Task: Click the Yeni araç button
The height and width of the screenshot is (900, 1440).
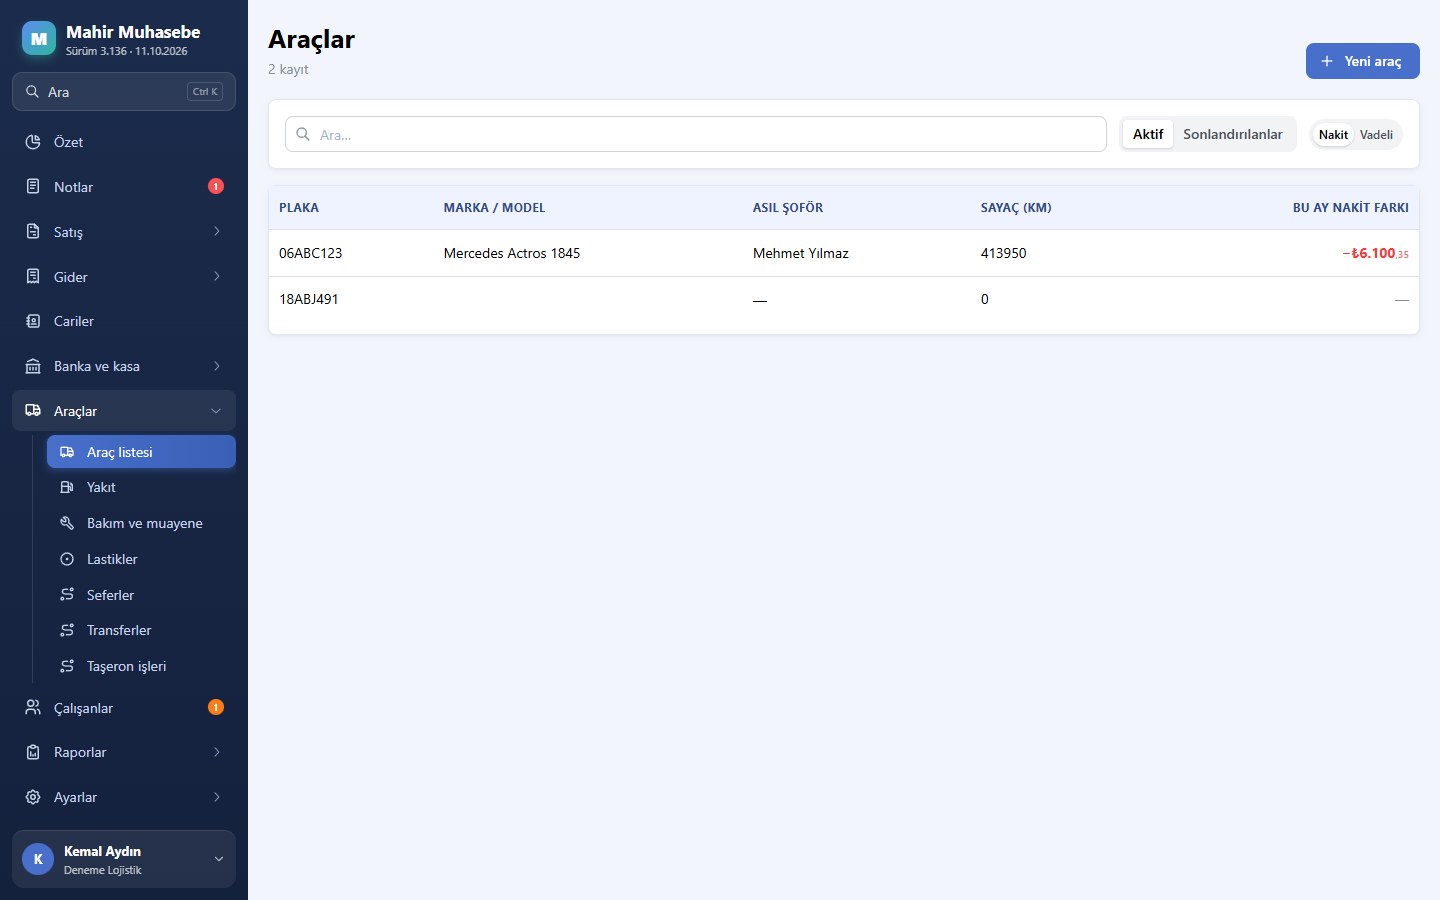Action: point(1362,61)
